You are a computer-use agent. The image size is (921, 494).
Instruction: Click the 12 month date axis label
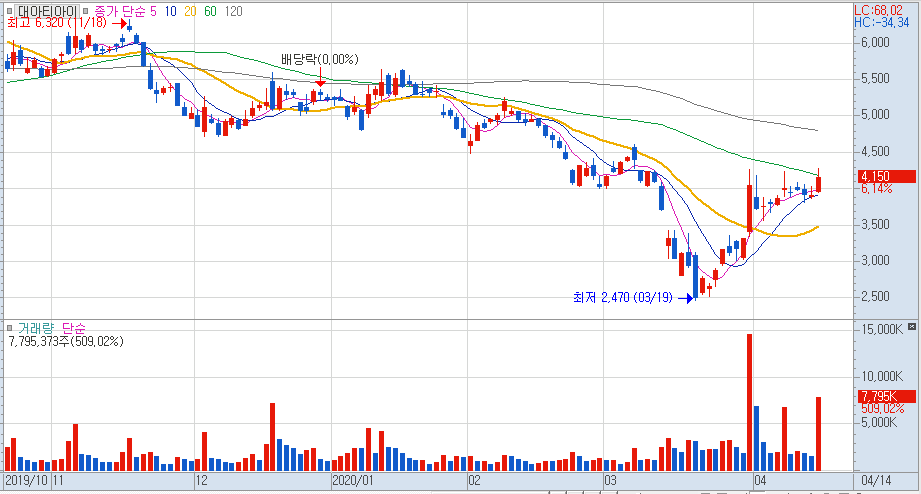coord(201,480)
